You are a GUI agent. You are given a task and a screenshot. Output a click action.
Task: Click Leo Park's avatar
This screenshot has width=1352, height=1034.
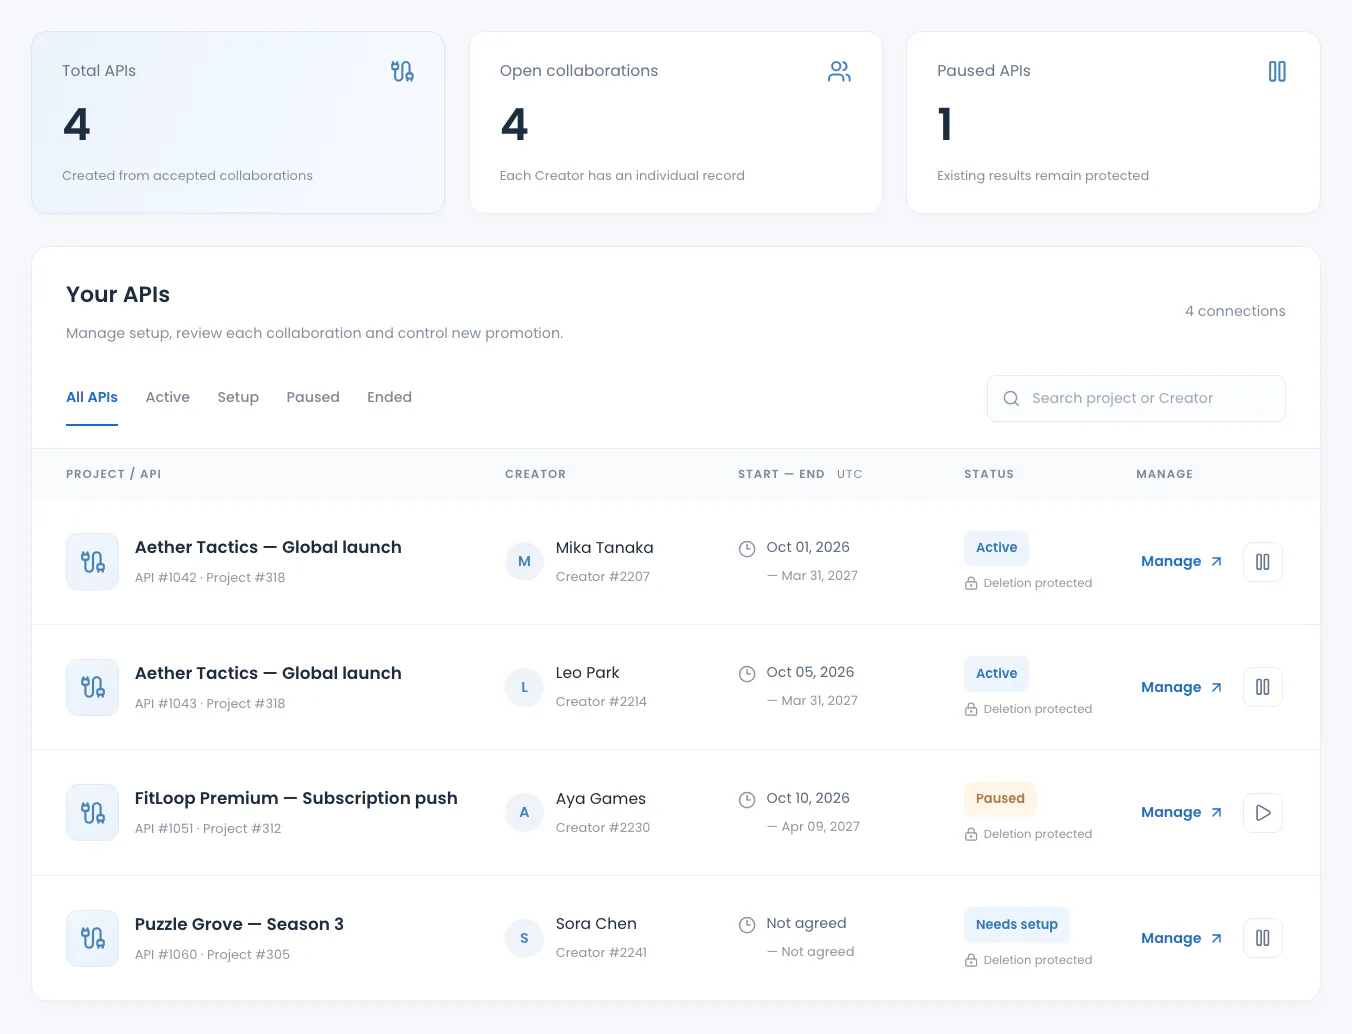tap(524, 687)
